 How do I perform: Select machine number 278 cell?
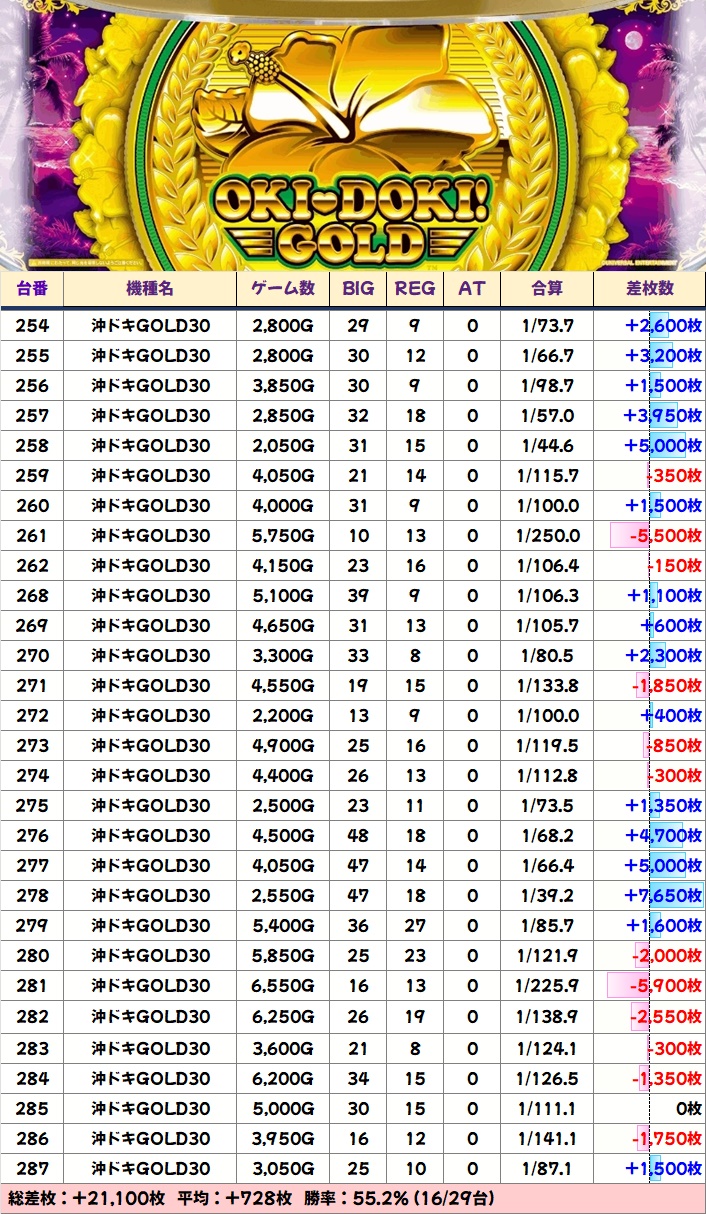pos(32,896)
